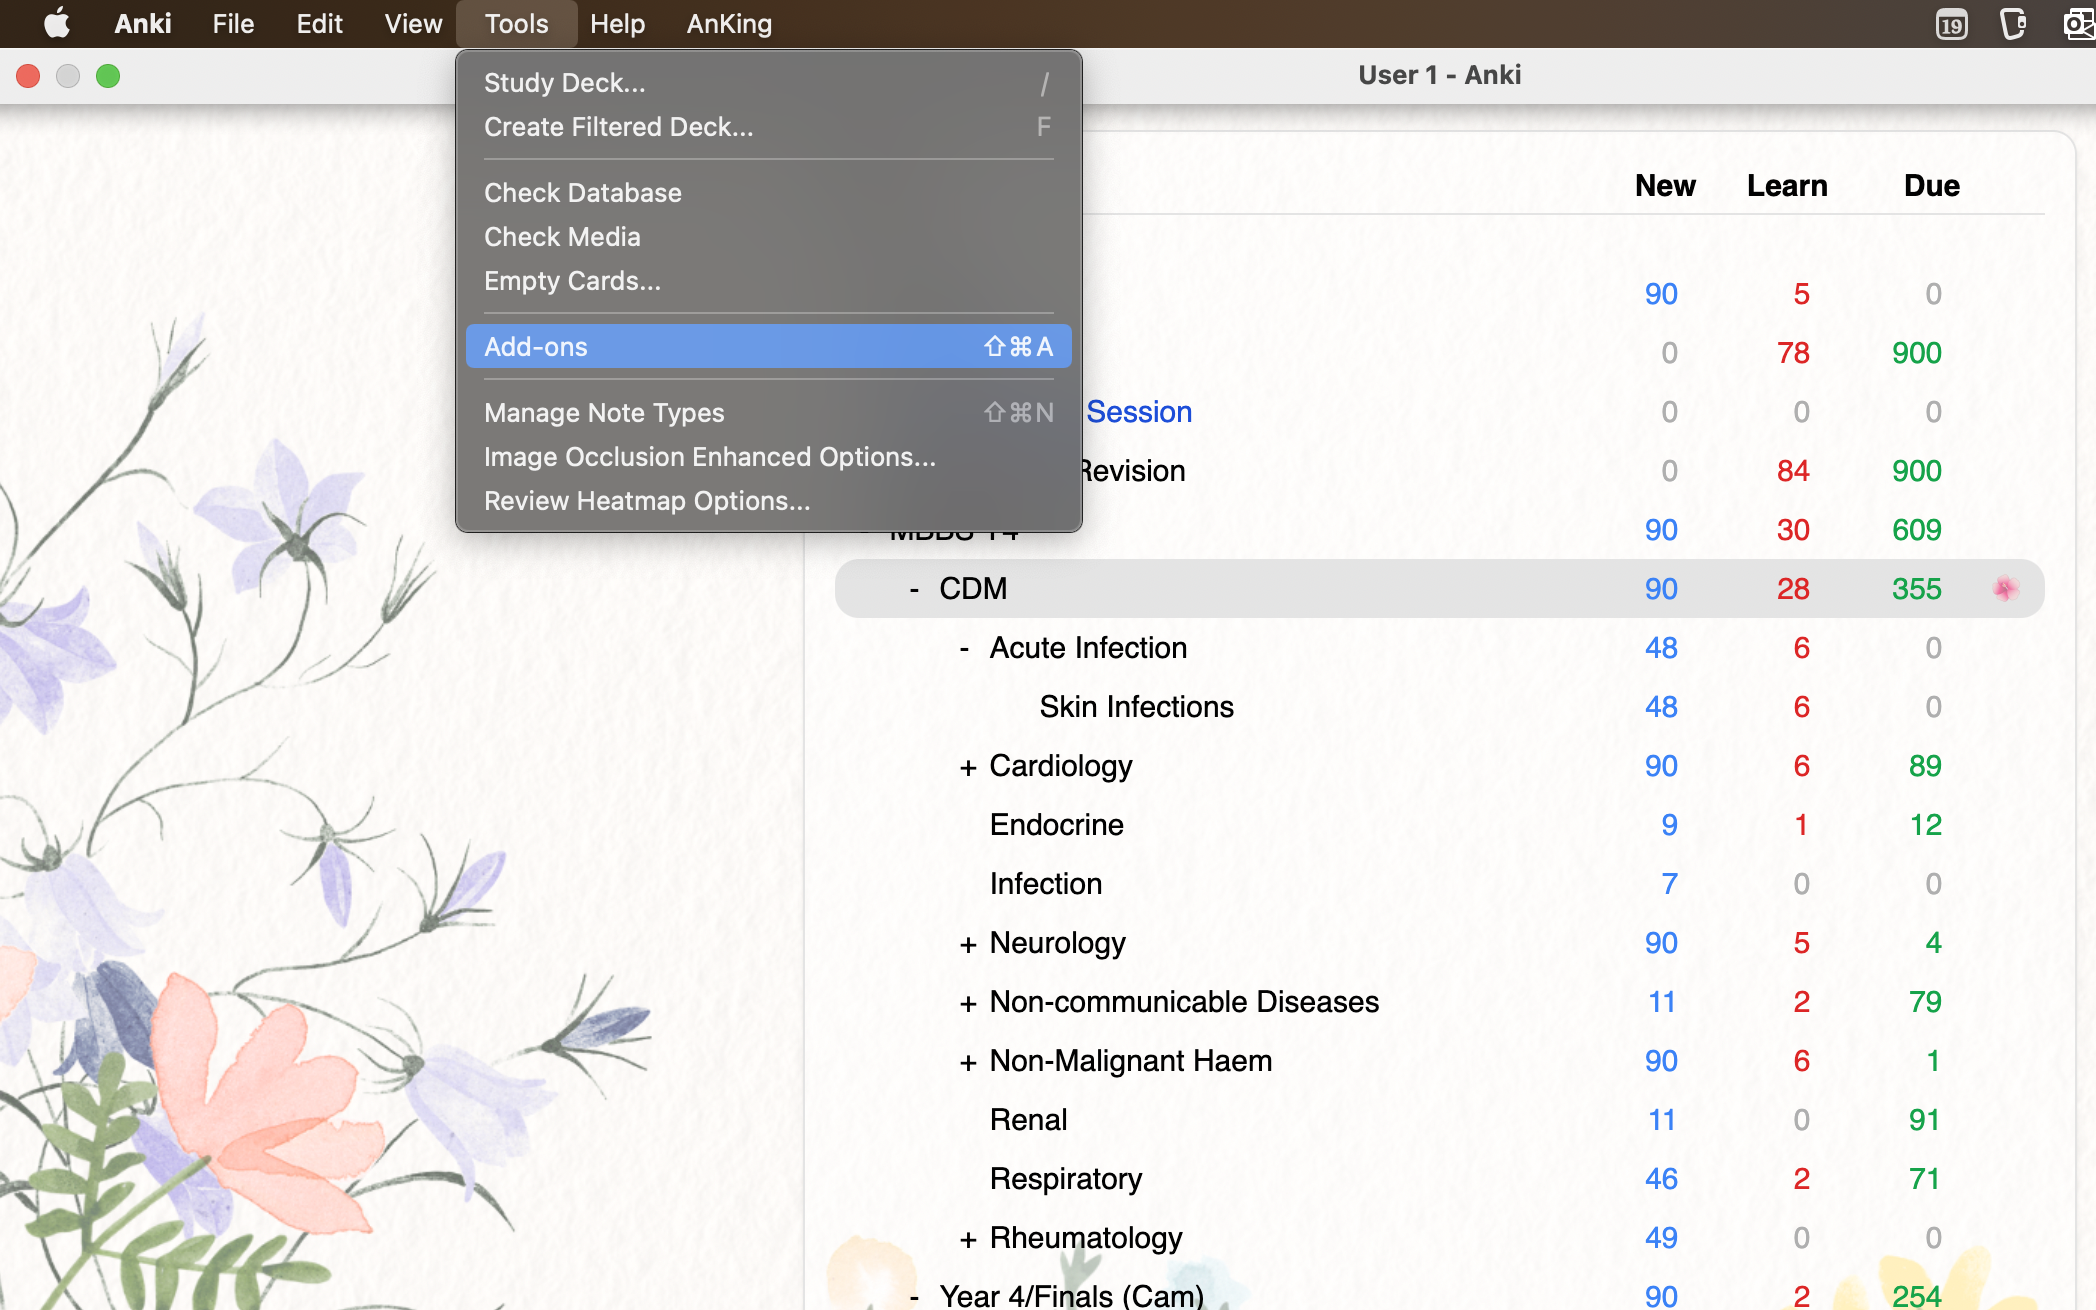This screenshot has height=1310, width=2096.
Task: Collapse the Acute Infection deck
Action: click(964, 648)
